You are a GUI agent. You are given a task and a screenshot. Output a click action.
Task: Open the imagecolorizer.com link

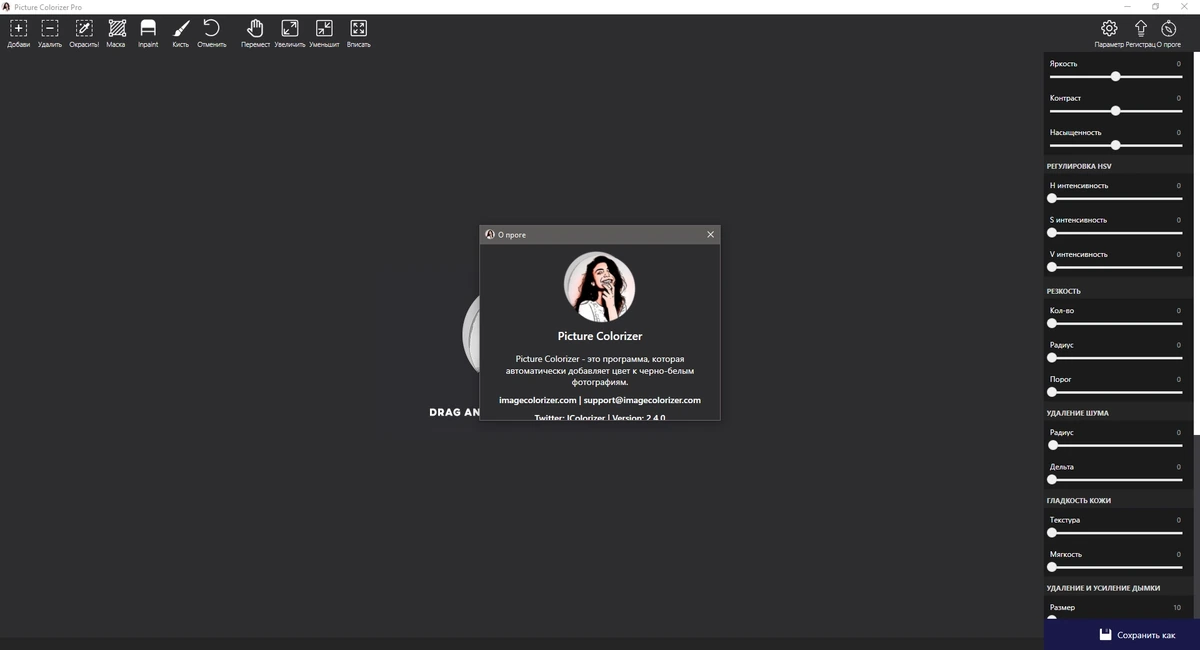pyautogui.click(x=538, y=400)
